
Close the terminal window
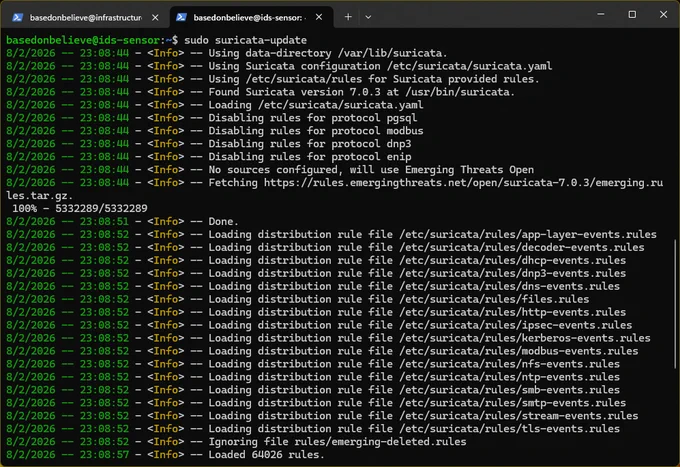coord(664,14)
